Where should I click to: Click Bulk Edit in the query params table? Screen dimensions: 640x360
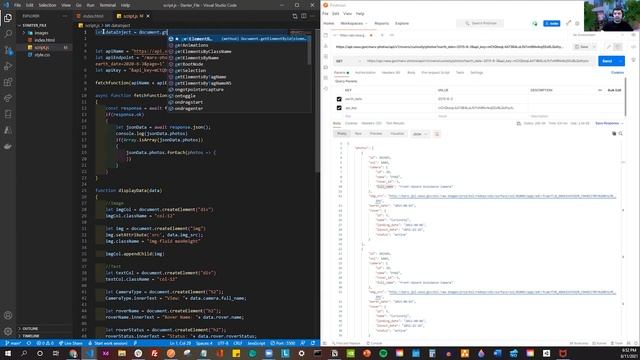(x=614, y=90)
